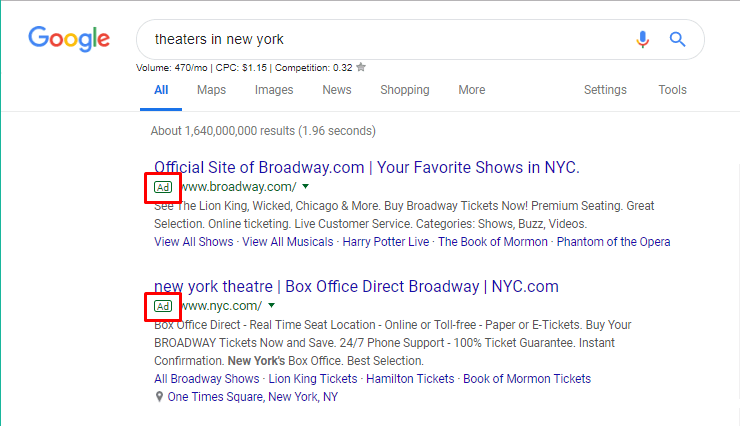
Task: Open the One Times Square, New York, NY address
Action: pyautogui.click(x=252, y=397)
